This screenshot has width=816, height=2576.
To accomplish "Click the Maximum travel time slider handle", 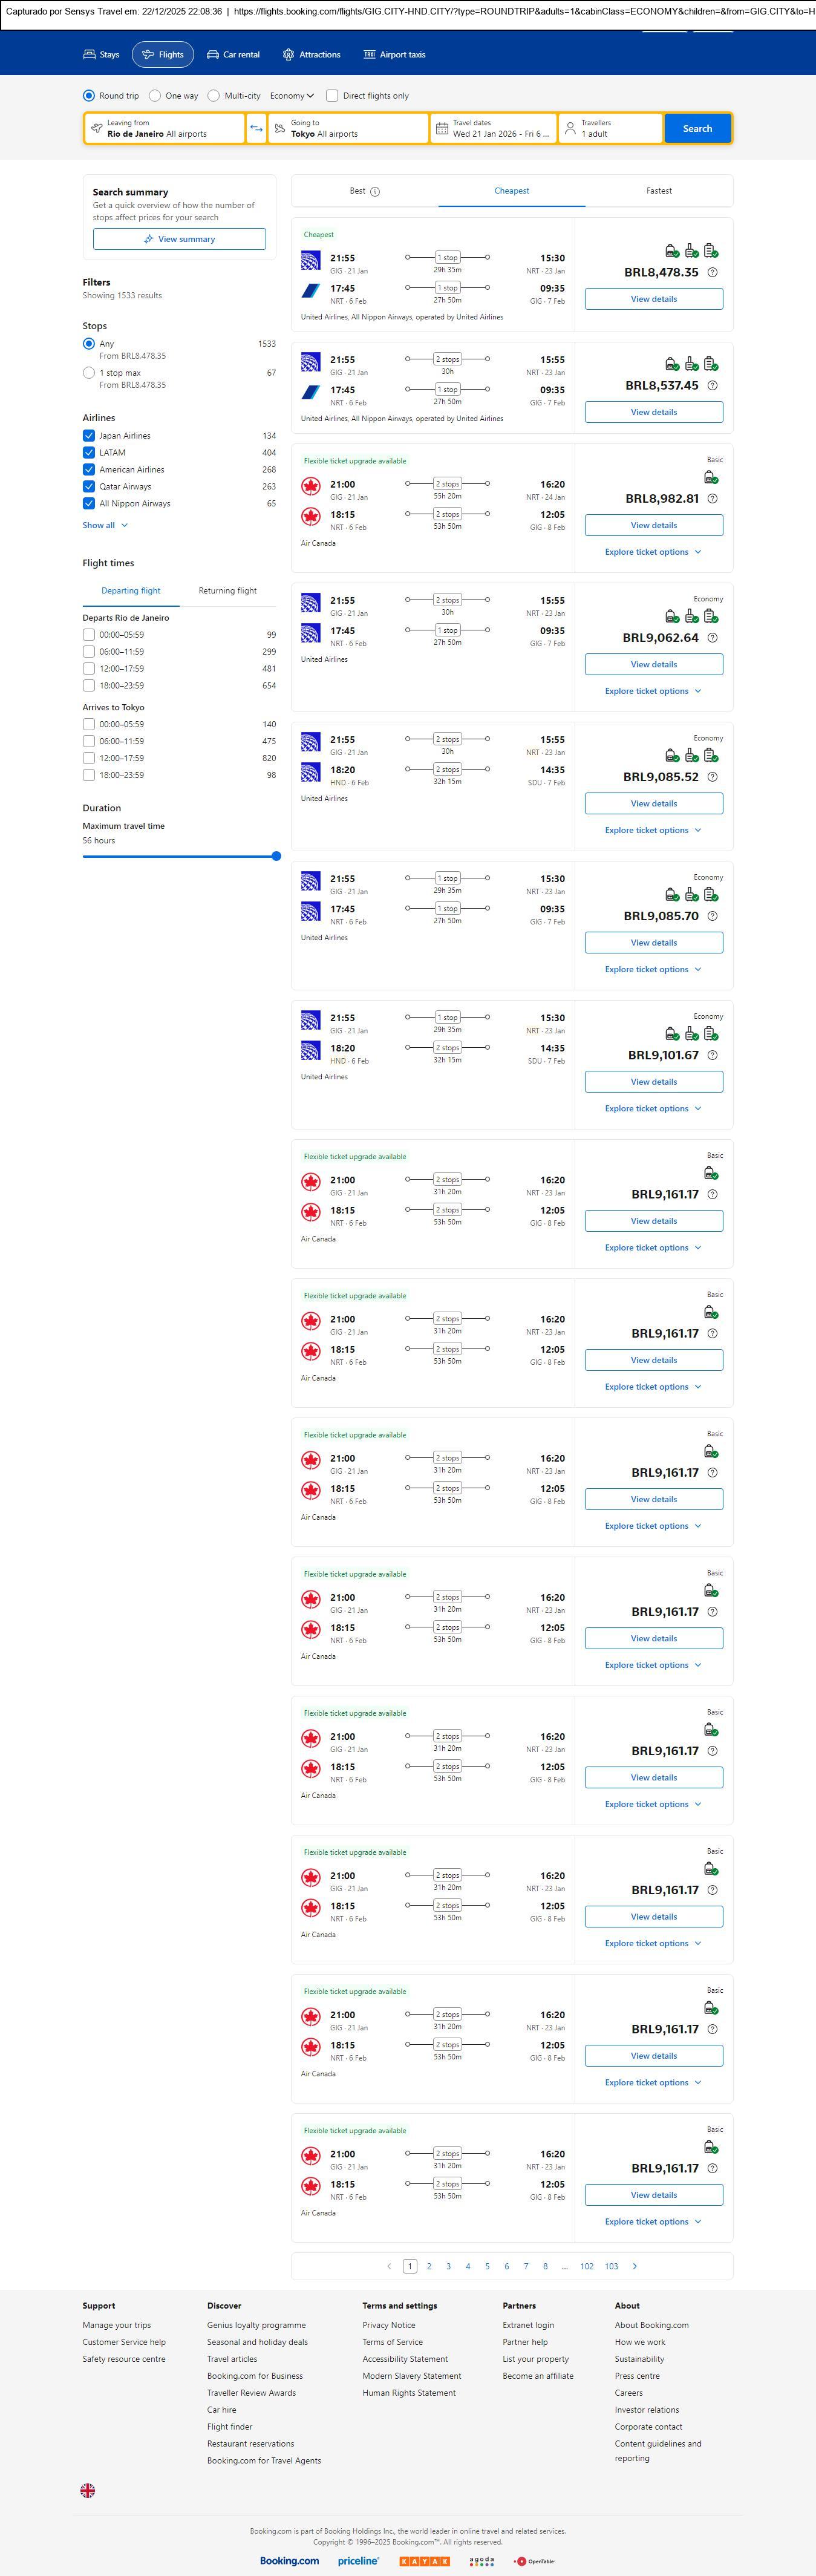I will pos(276,856).
